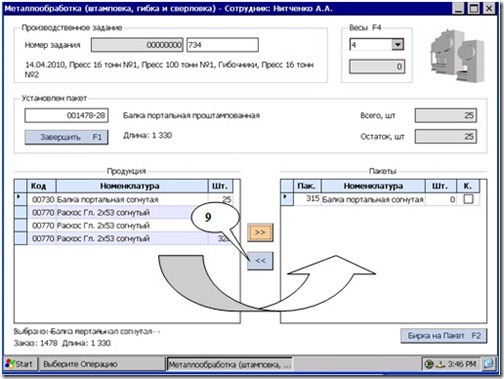Screen dimensions: 504x379
Task: Click the move-right >> transfer button
Action: point(260,232)
